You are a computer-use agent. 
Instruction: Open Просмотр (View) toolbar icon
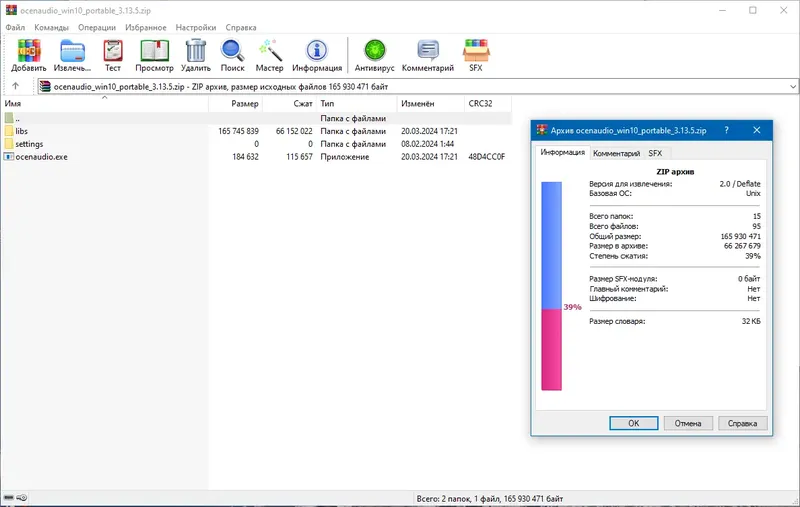click(x=154, y=55)
